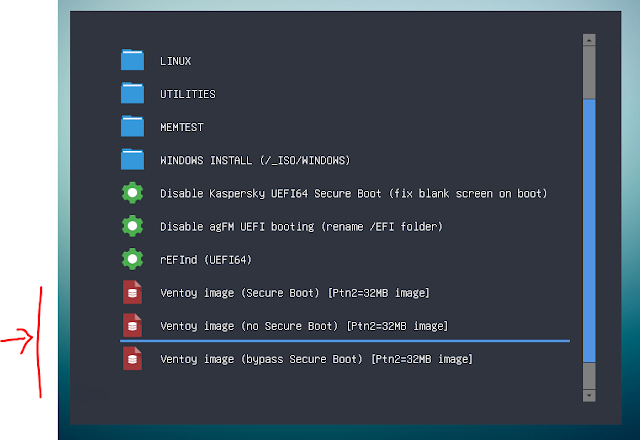This screenshot has width=640, height=440.
Task: Click image icon for Ventoy (Secure Boot)
Action: coord(132,292)
